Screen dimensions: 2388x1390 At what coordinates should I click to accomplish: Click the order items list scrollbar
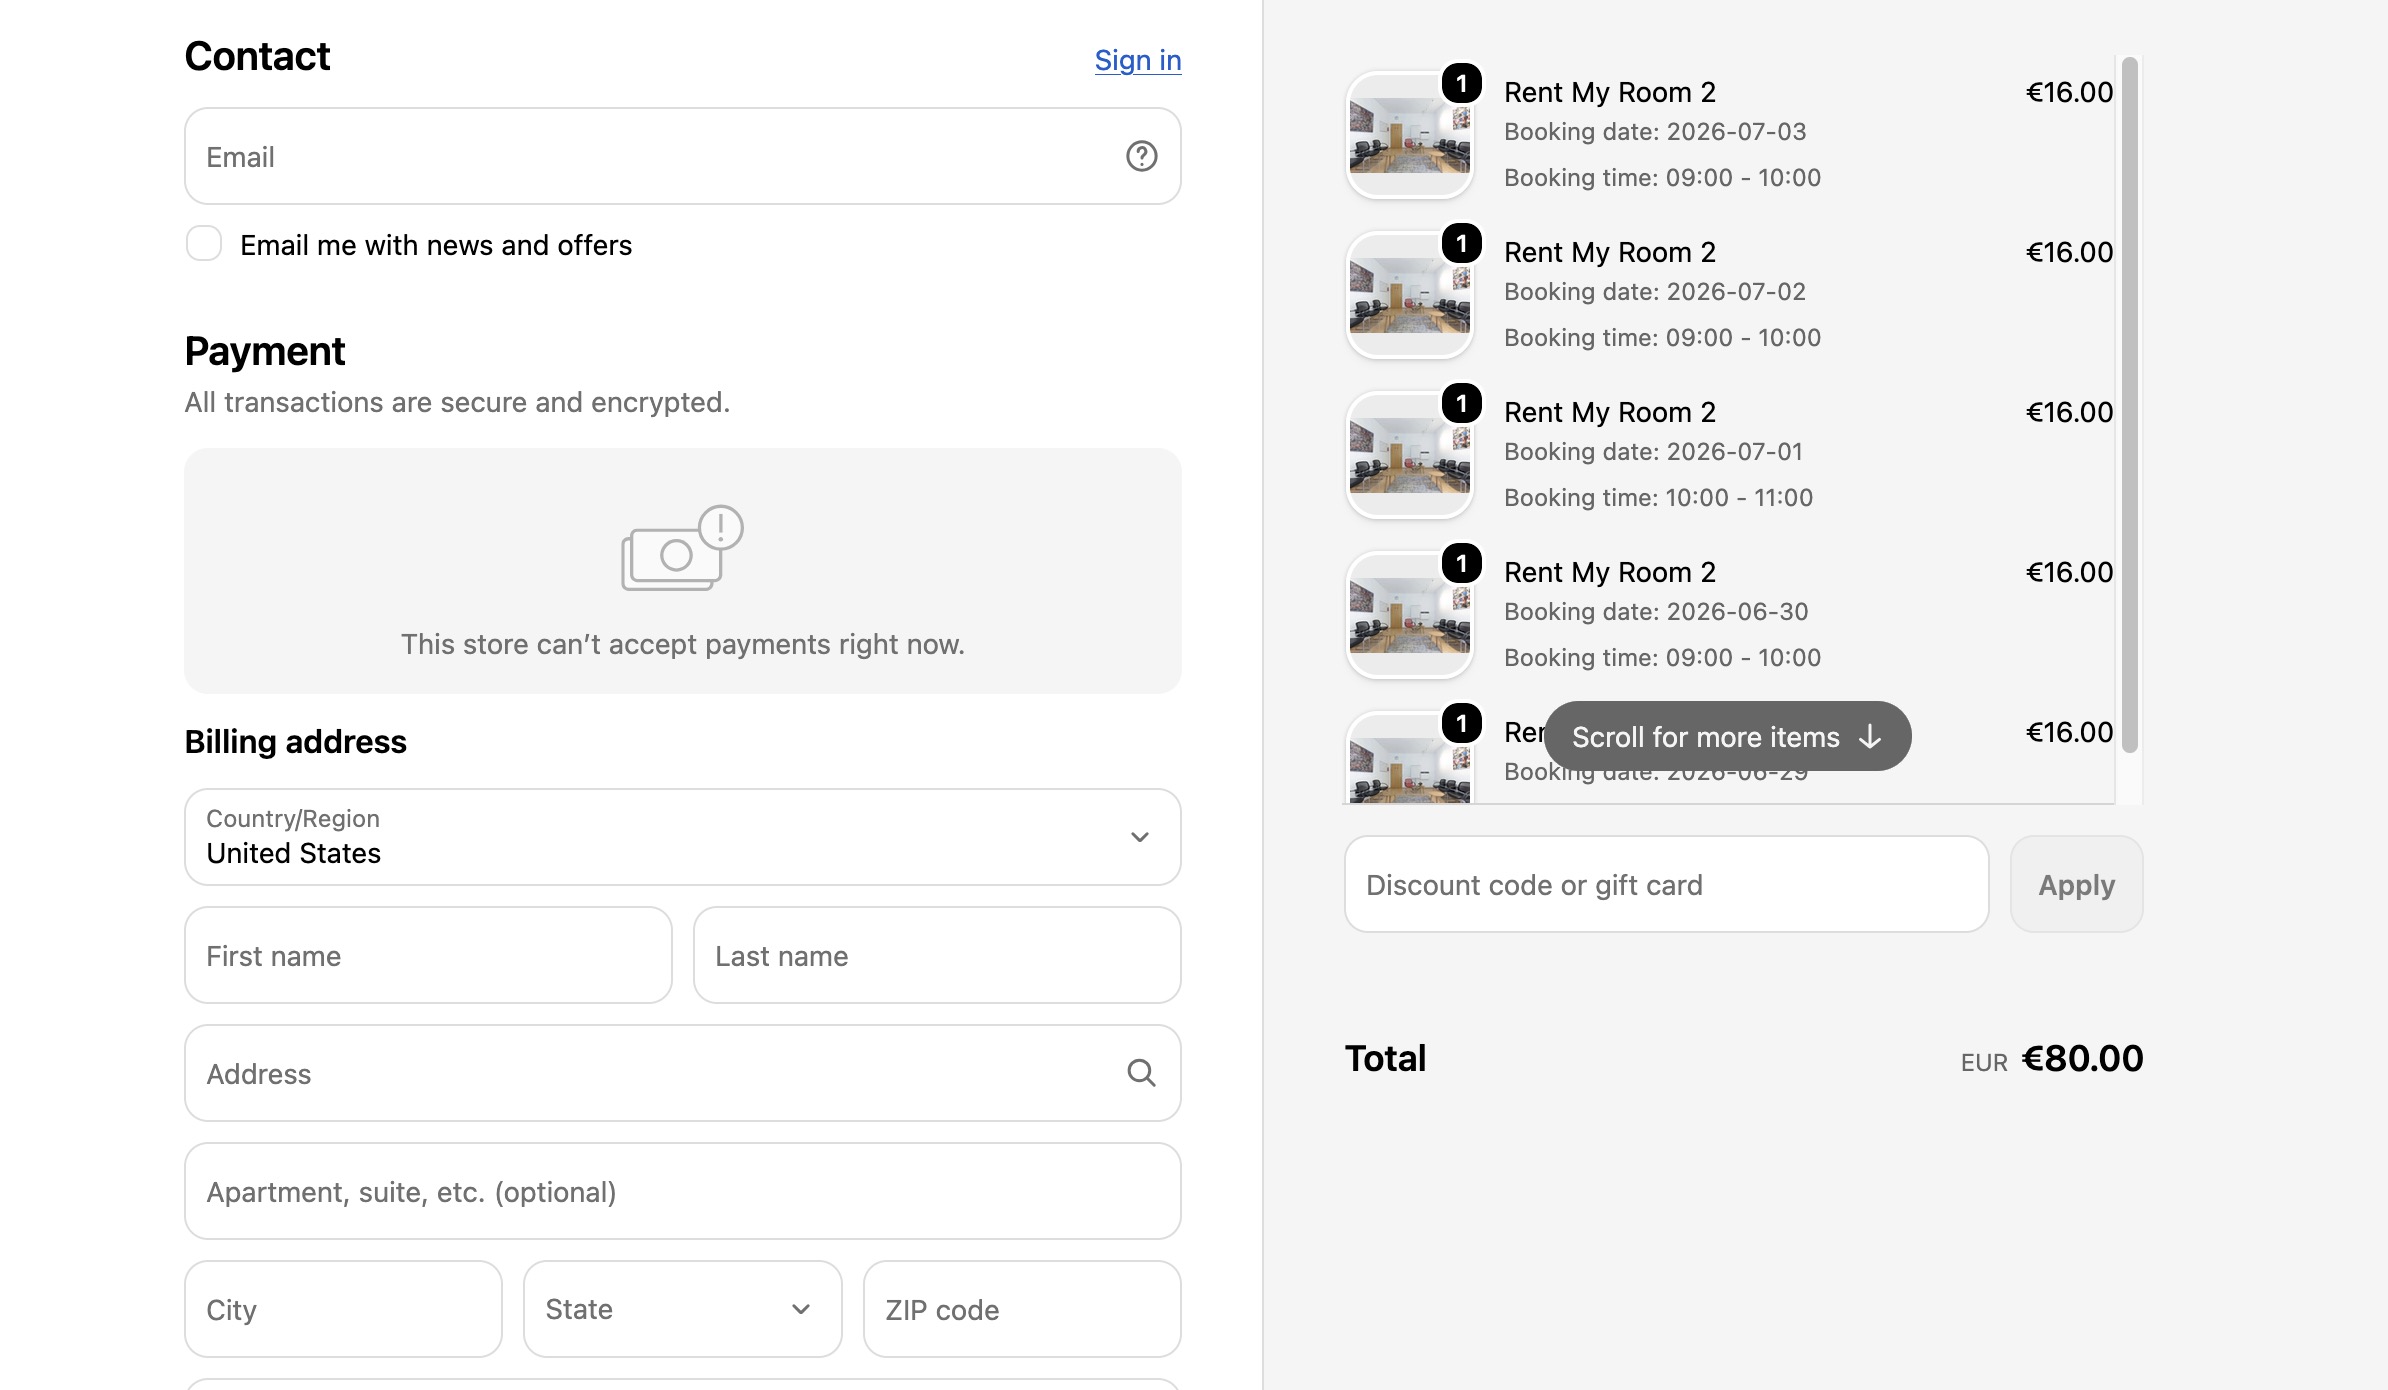coord(2130,404)
